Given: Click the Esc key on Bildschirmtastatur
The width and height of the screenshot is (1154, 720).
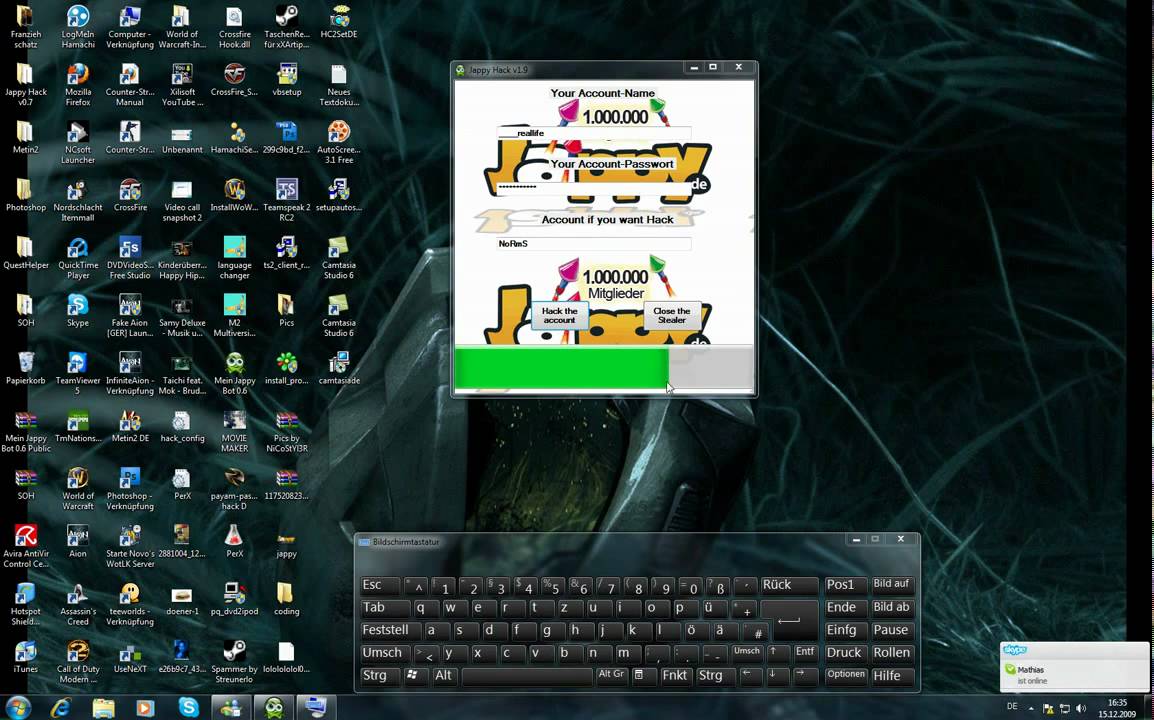Looking at the screenshot, I should click(380, 585).
